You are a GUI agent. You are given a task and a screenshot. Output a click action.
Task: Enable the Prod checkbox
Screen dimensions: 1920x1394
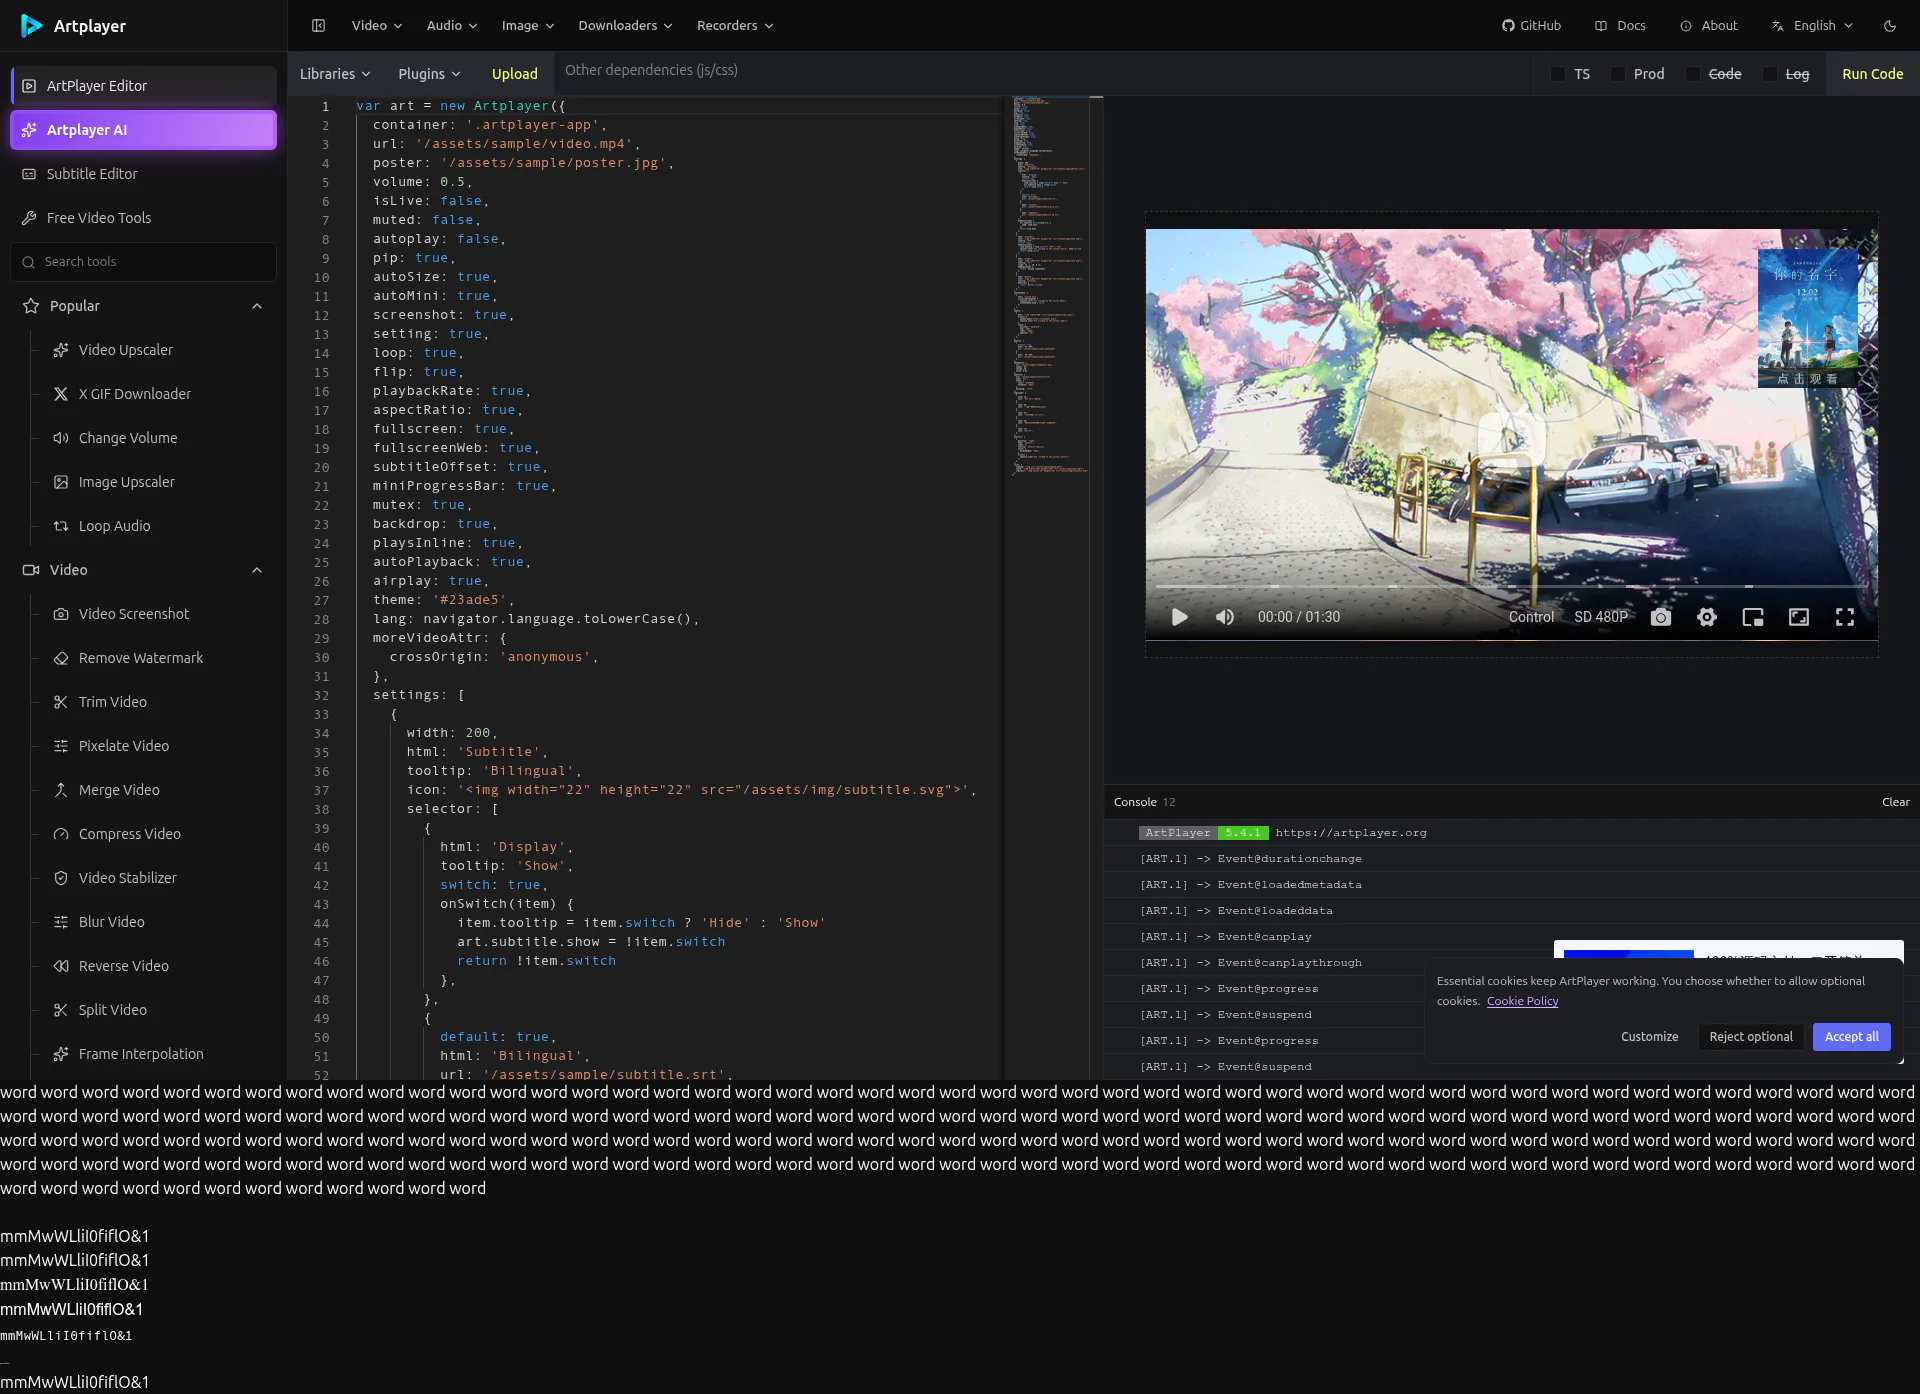click(1618, 74)
